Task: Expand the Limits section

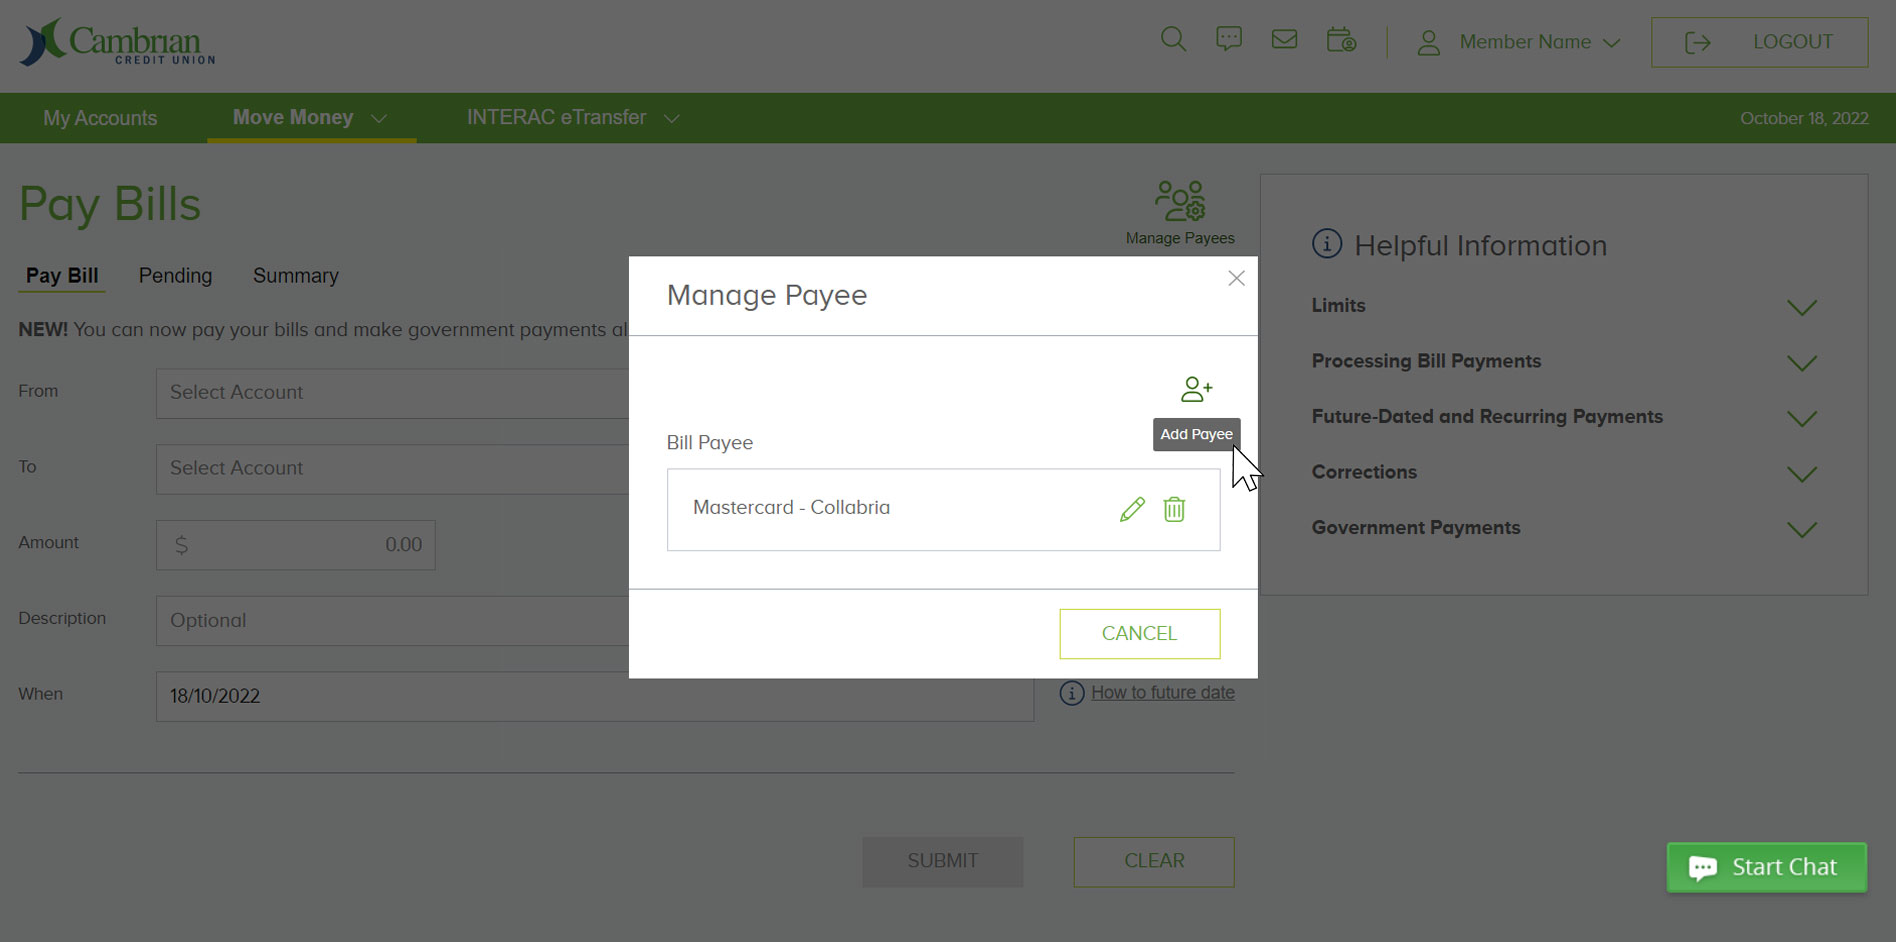Action: click(x=1802, y=307)
